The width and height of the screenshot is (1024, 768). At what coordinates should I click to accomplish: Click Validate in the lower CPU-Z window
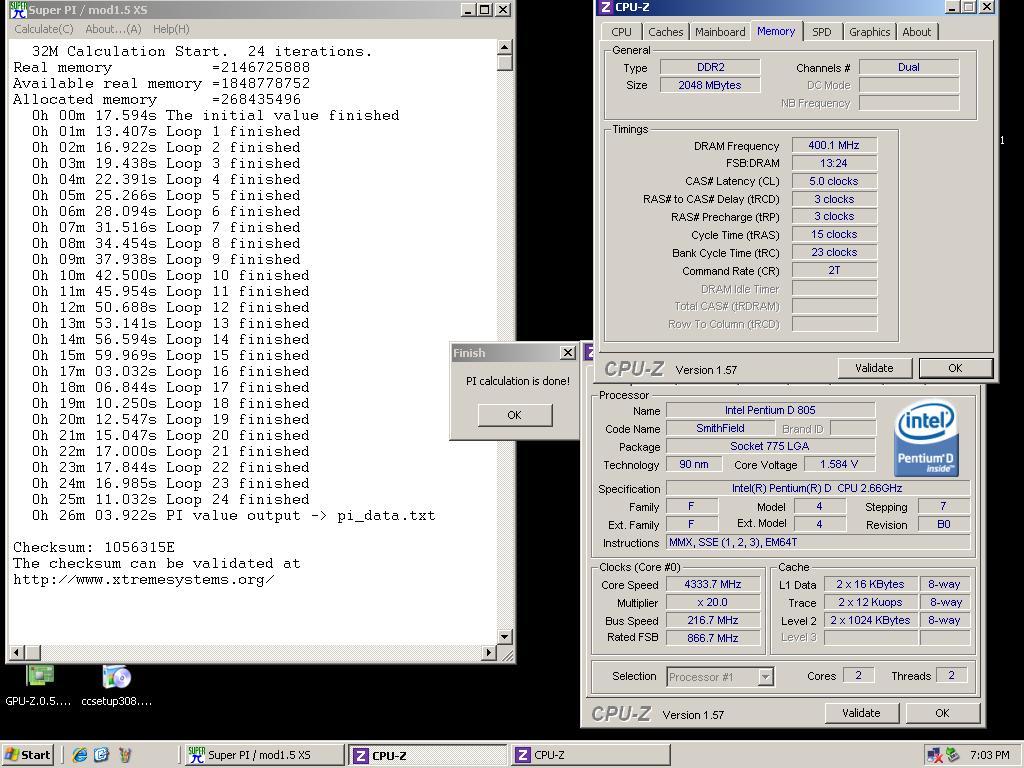(861, 713)
